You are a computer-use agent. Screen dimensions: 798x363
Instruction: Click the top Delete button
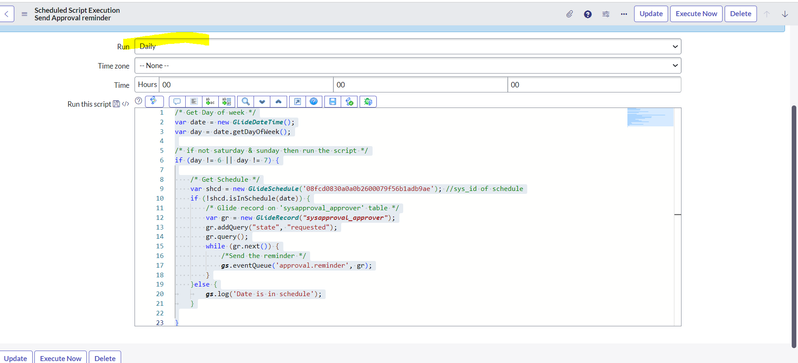tap(740, 14)
